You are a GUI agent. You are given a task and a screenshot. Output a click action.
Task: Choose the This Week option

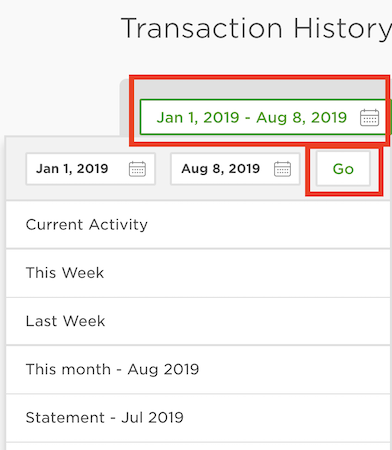pos(198,273)
